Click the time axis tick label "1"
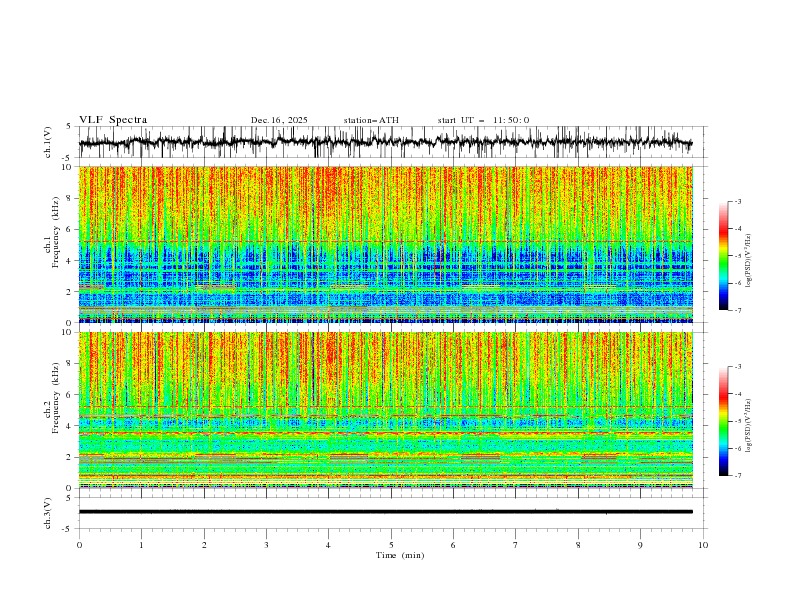This screenshot has width=792, height=612. pos(141,545)
